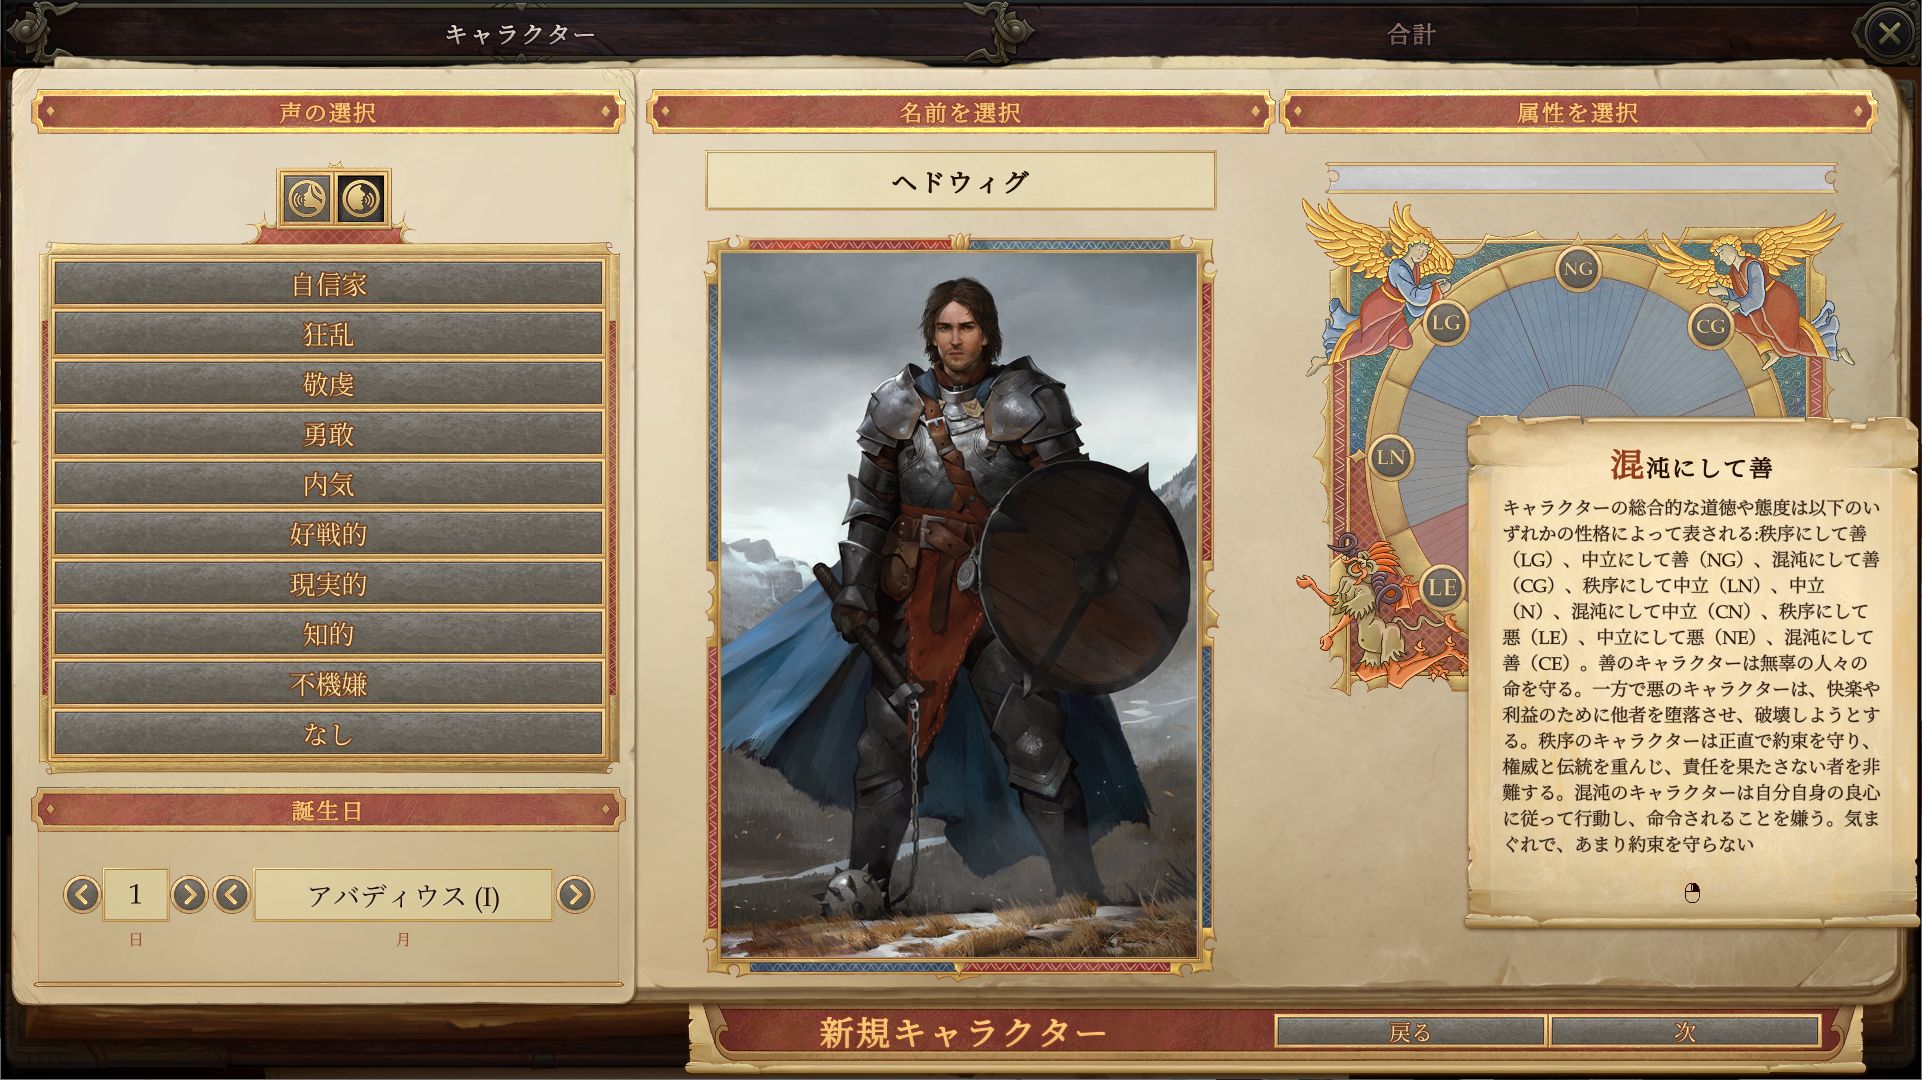
Task: Choose the LG alignment node
Action: pyautogui.click(x=1446, y=322)
